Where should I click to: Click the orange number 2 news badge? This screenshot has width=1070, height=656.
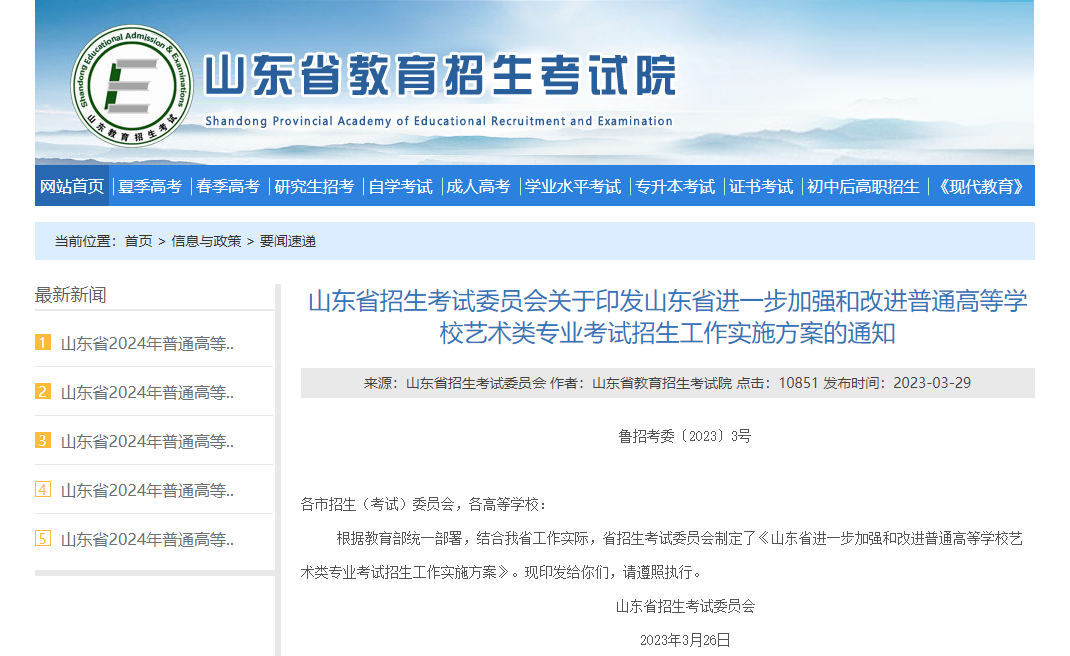41,391
